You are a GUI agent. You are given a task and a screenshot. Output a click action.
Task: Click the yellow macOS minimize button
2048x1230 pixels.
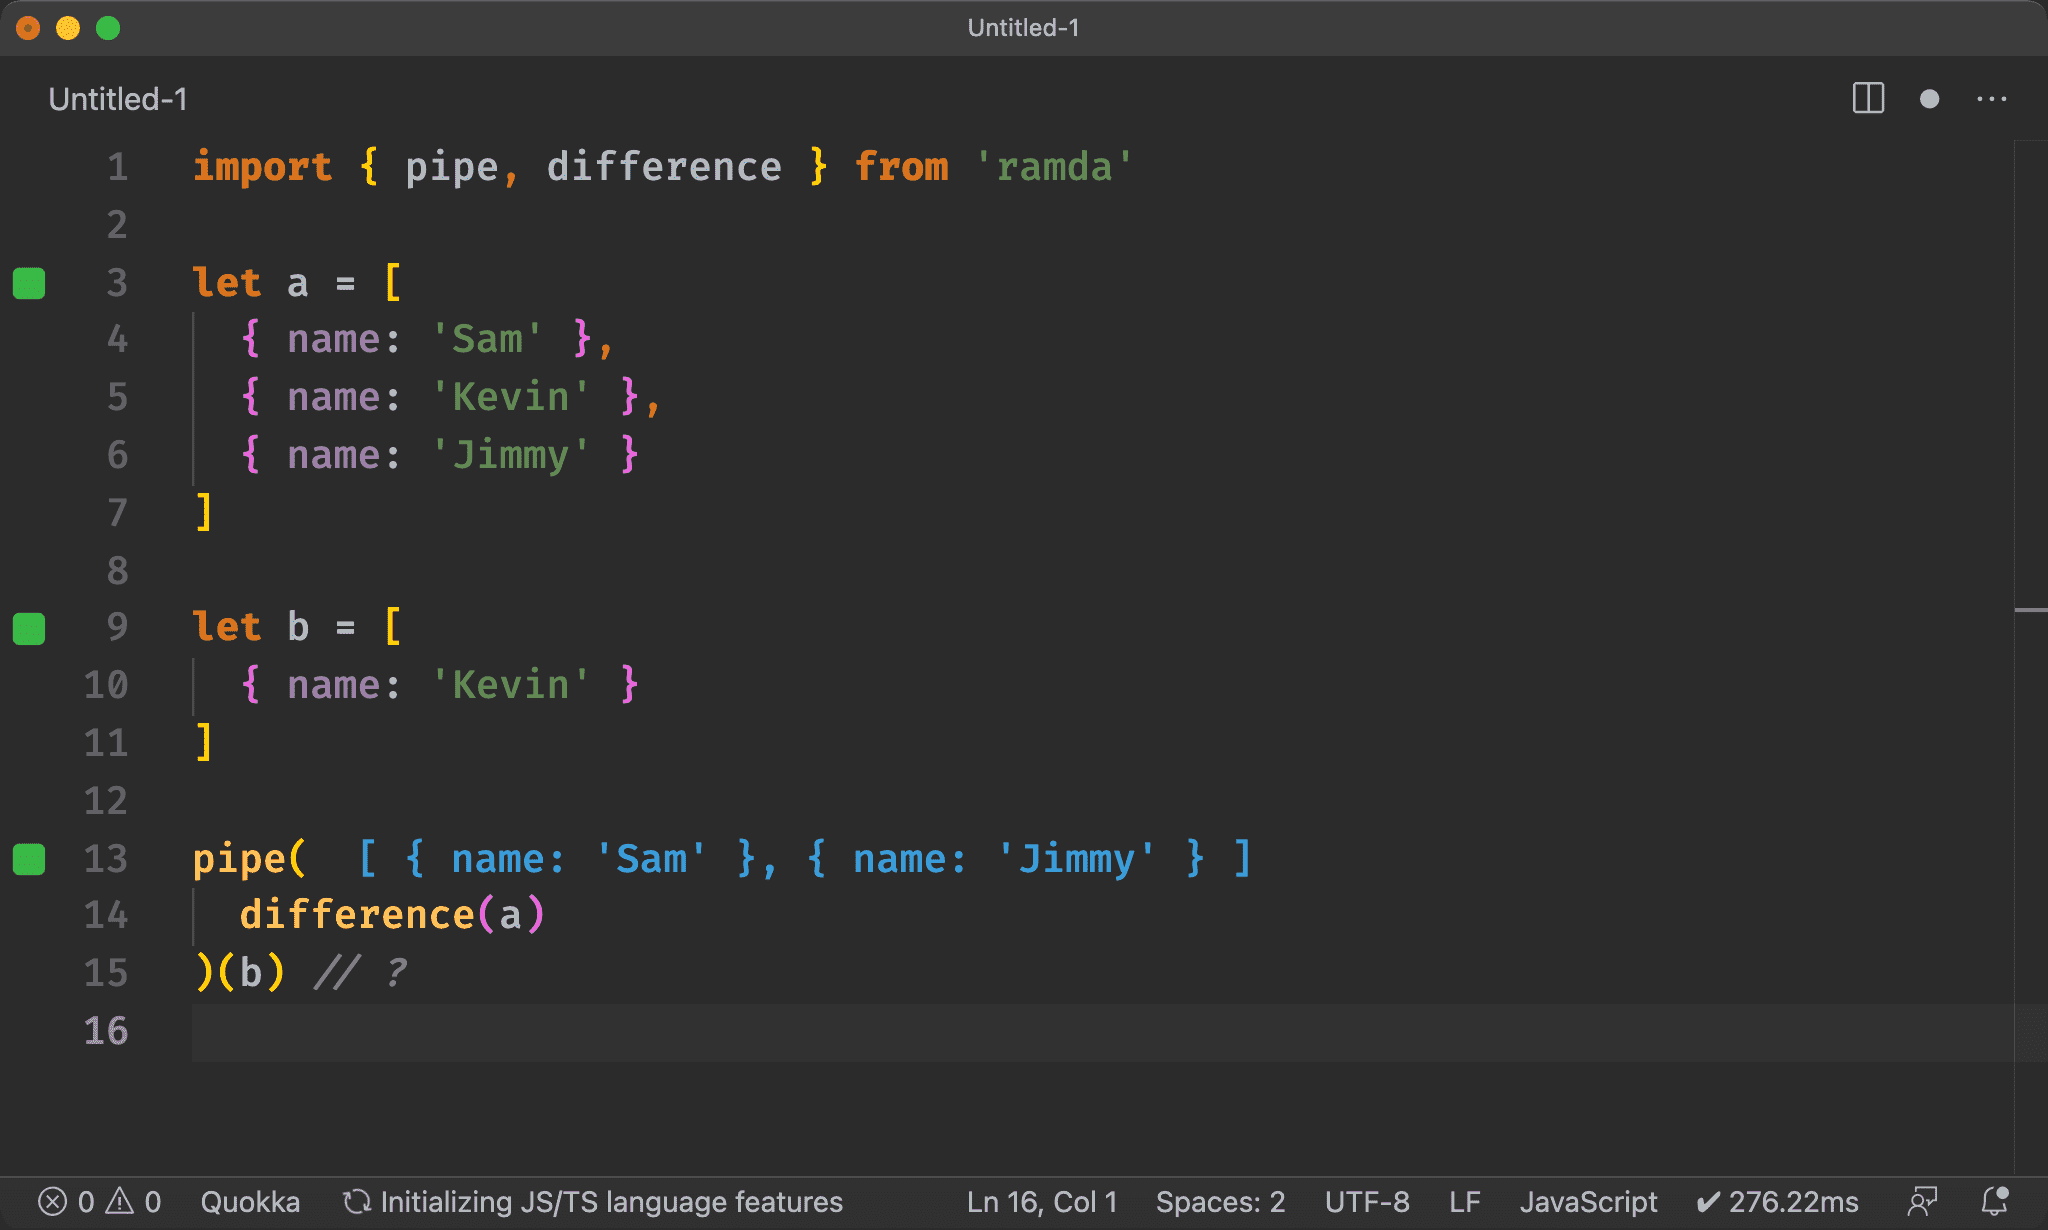(68, 28)
